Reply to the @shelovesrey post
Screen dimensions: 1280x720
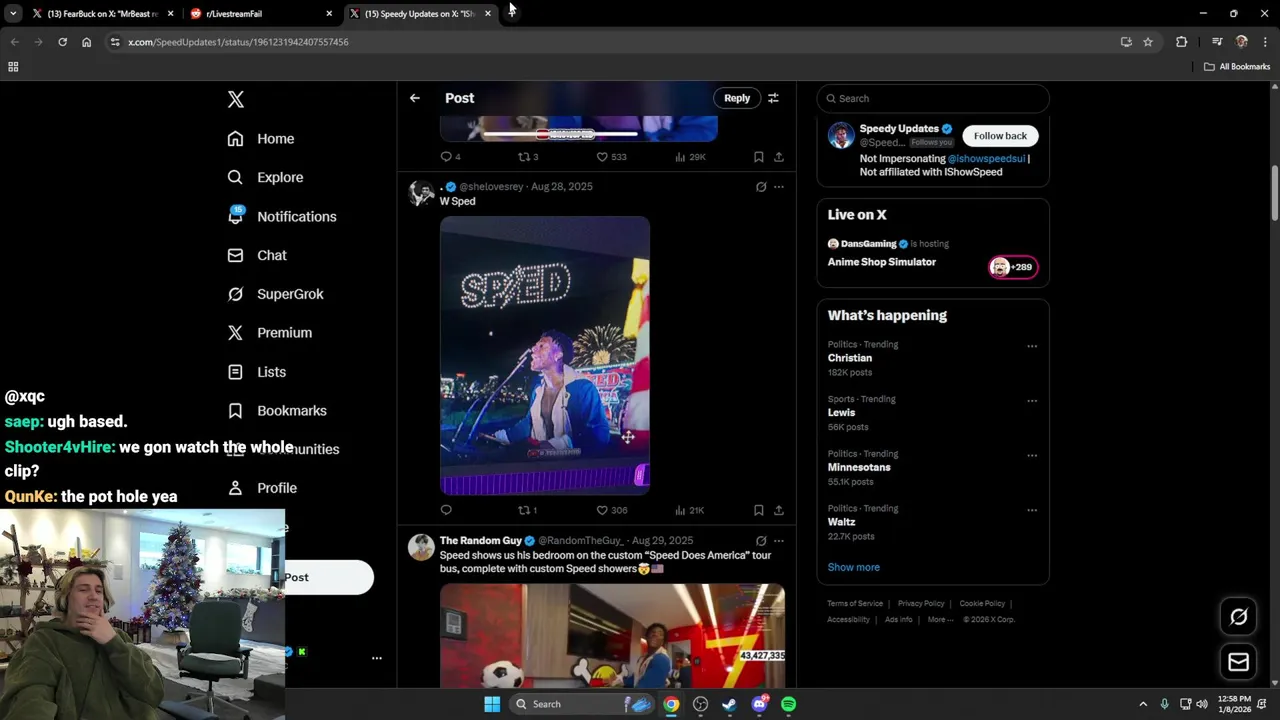[x=446, y=510]
